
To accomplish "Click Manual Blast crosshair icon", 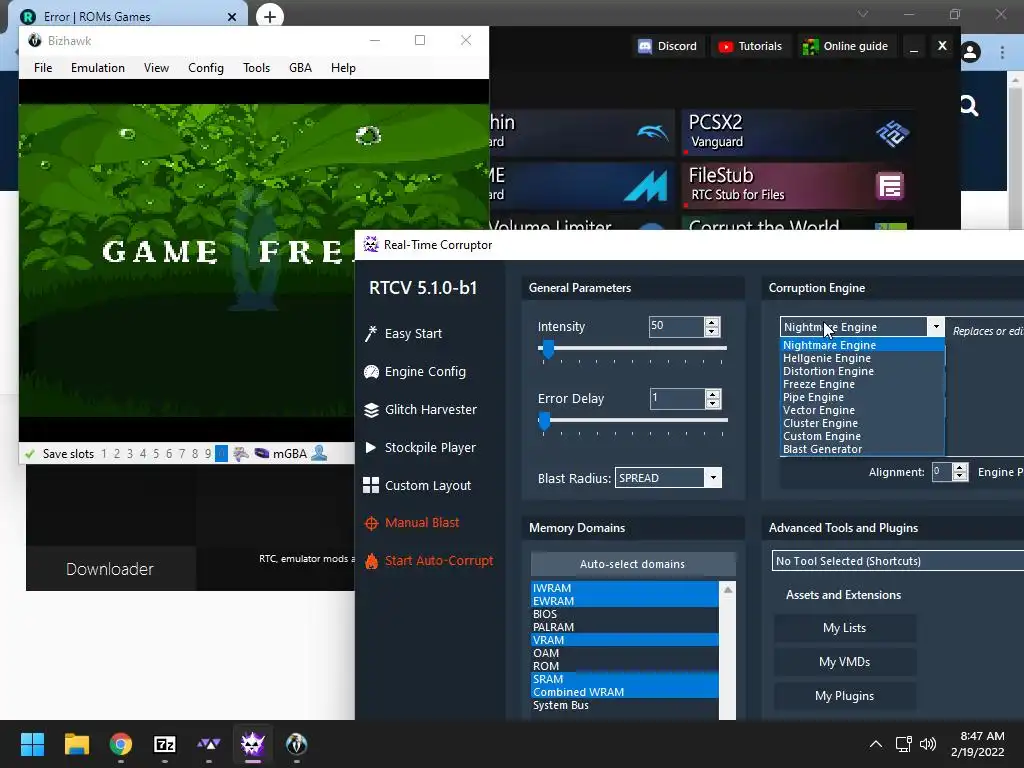I will tap(371, 523).
